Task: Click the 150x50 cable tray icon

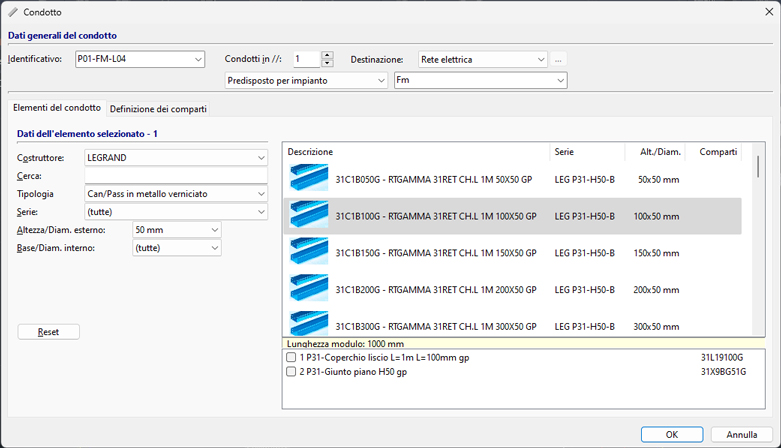Action: coord(309,252)
